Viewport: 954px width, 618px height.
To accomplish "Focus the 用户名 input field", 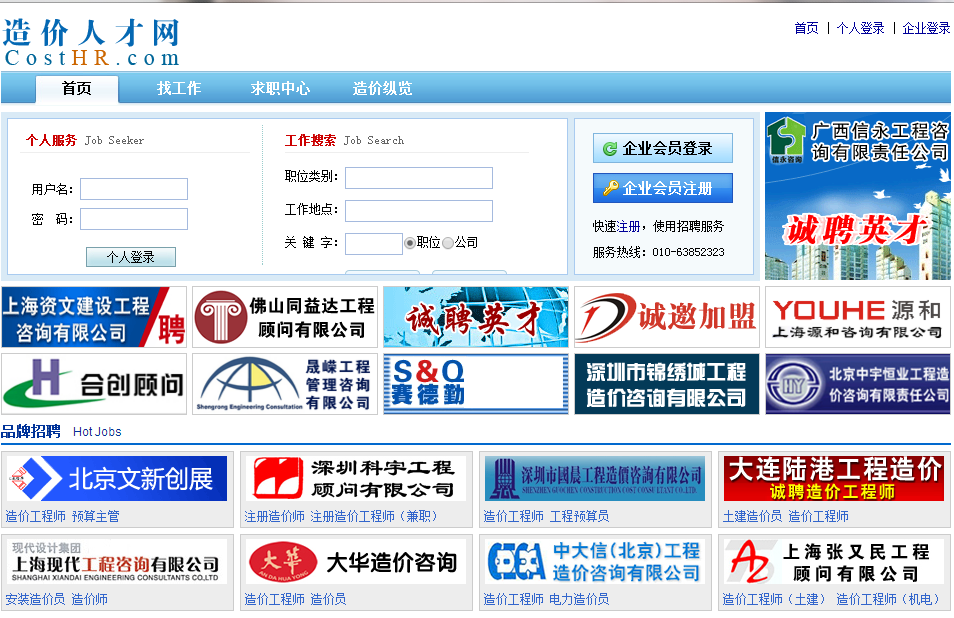I will [x=134, y=189].
